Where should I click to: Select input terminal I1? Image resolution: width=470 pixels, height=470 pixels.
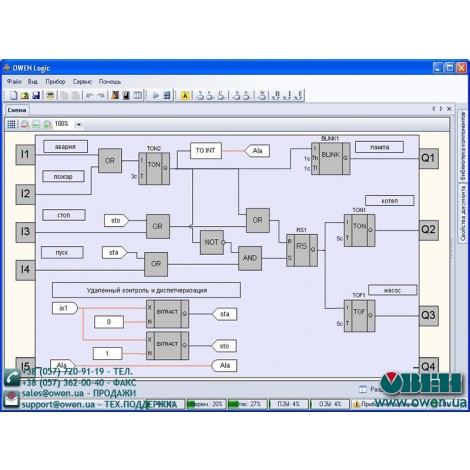tap(25, 154)
